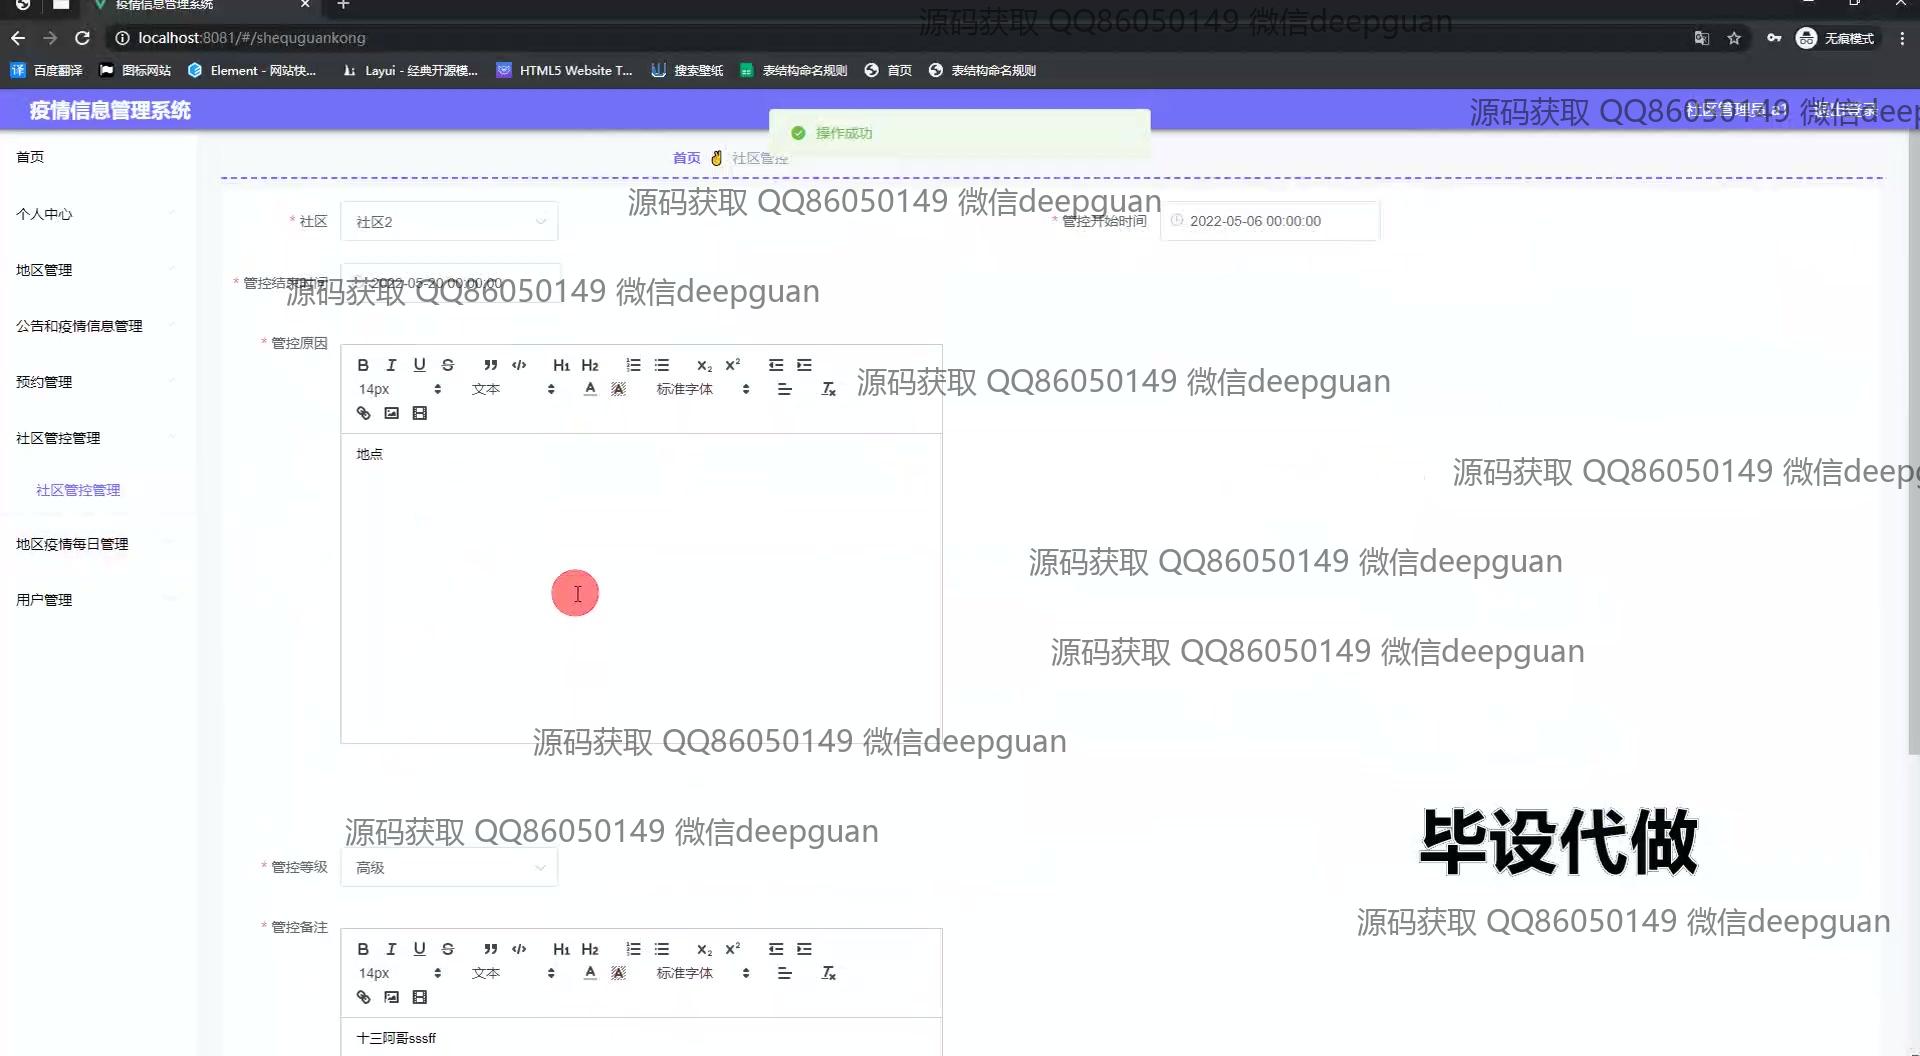Insert video in 管控原因 editor
The height and width of the screenshot is (1056, 1920).
point(419,413)
